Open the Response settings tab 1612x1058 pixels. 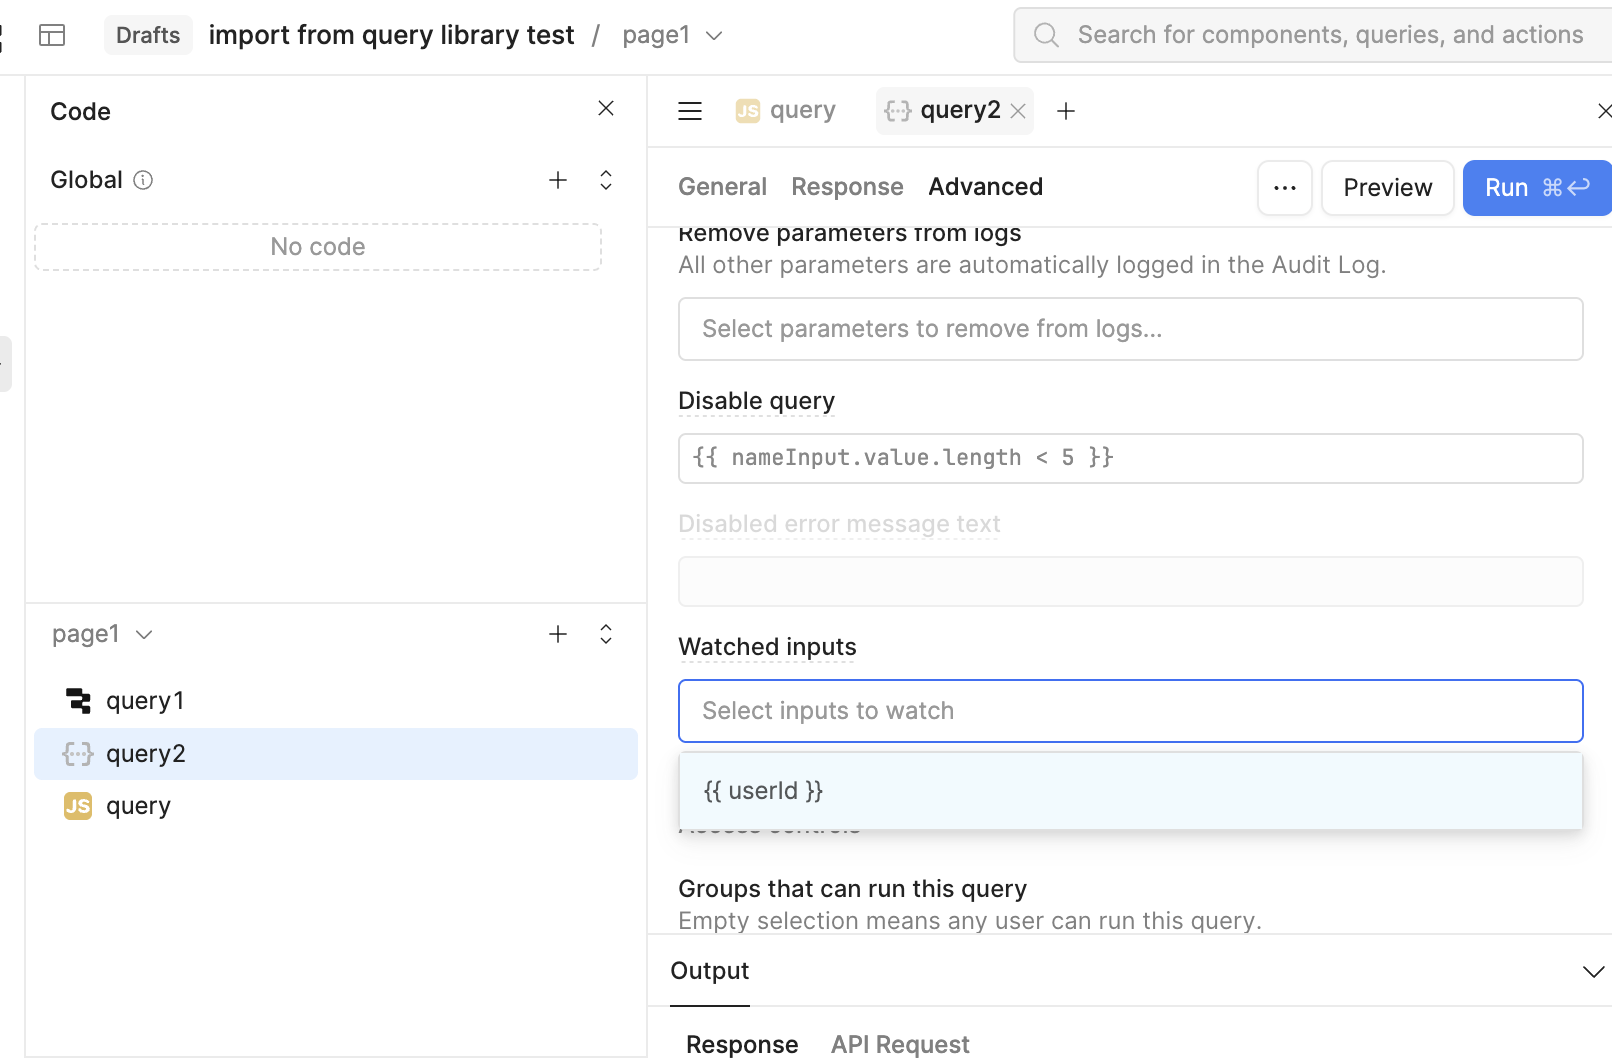tap(847, 187)
